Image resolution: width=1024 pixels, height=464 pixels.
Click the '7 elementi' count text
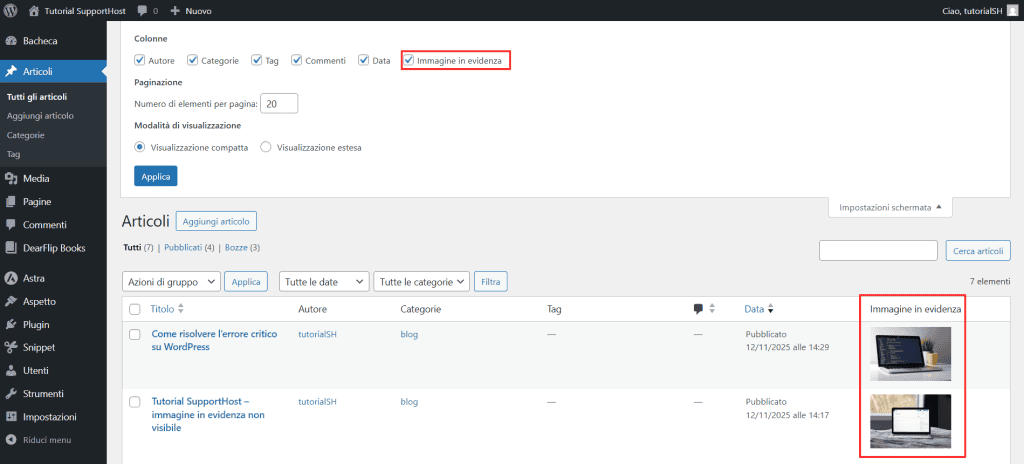(x=990, y=282)
